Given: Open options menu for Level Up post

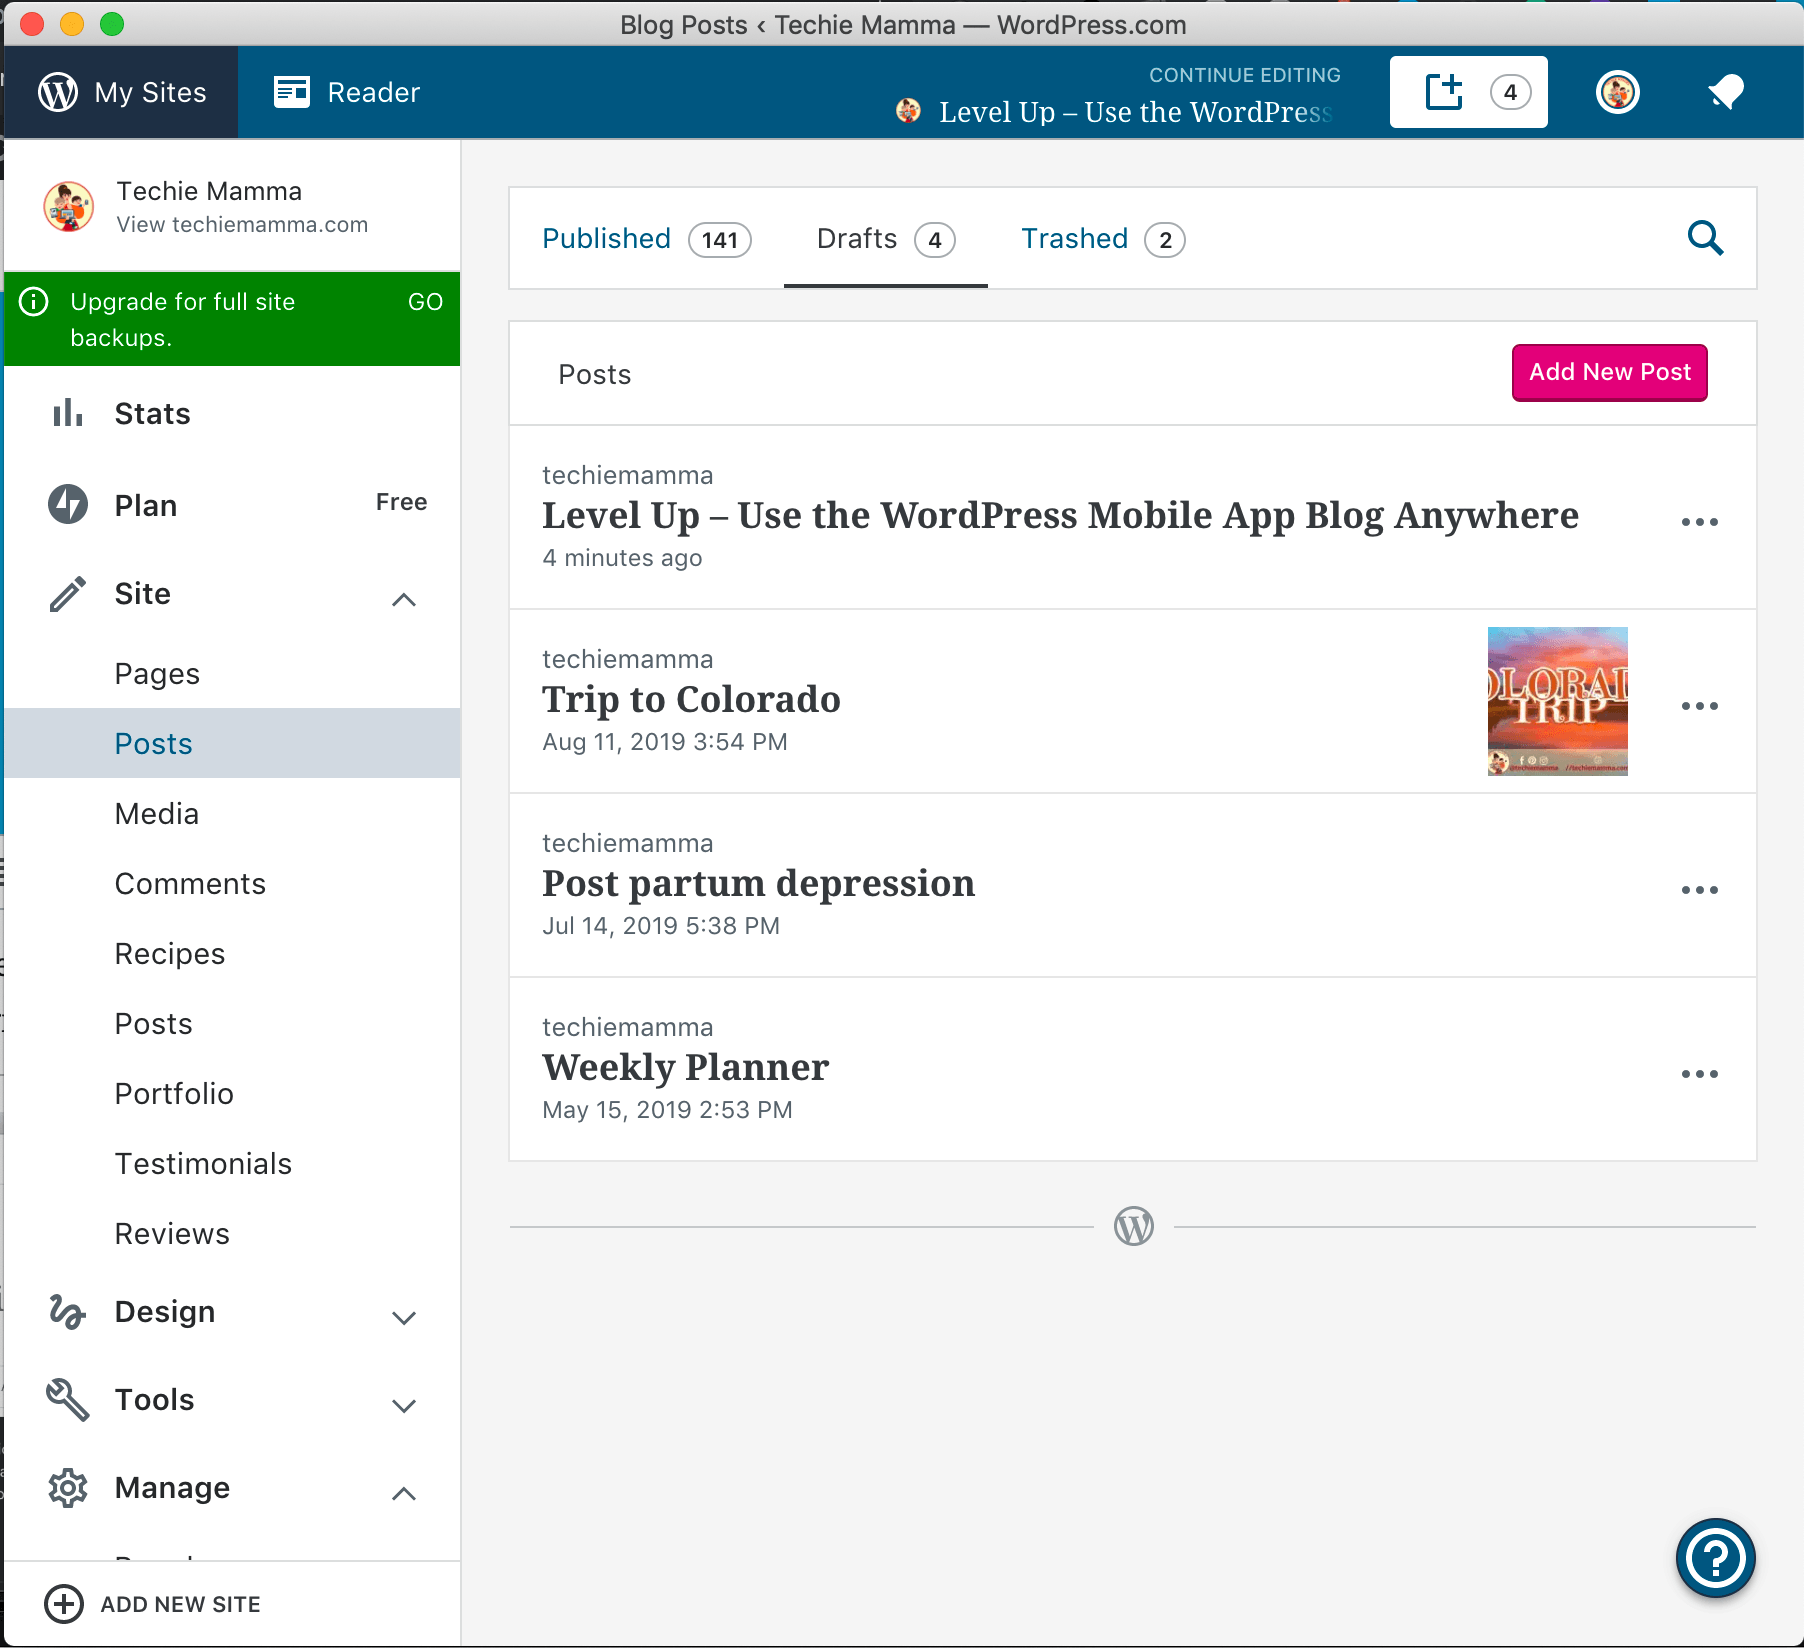Looking at the screenshot, I should (1700, 521).
